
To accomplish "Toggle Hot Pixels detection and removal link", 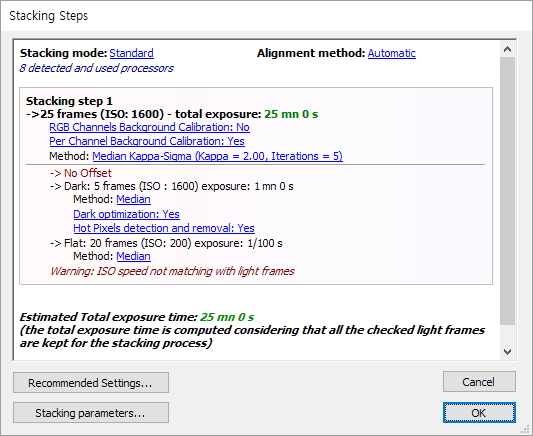I will point(164,228).
